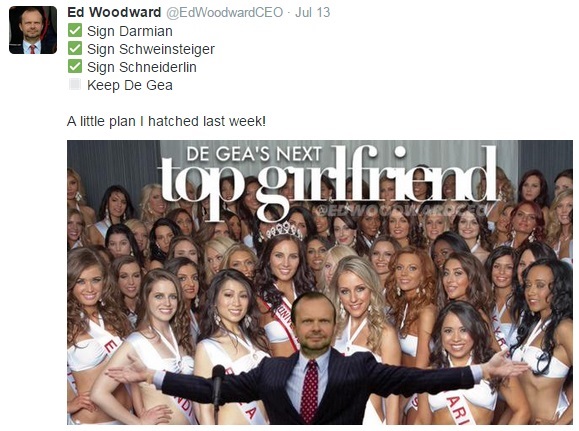Image resolution: width=579 pixels, height=431 pixels.
Task: Click green checkmark beside Sign Schweinsteiger
Action: pyautogui.click(x=75, y=48)
